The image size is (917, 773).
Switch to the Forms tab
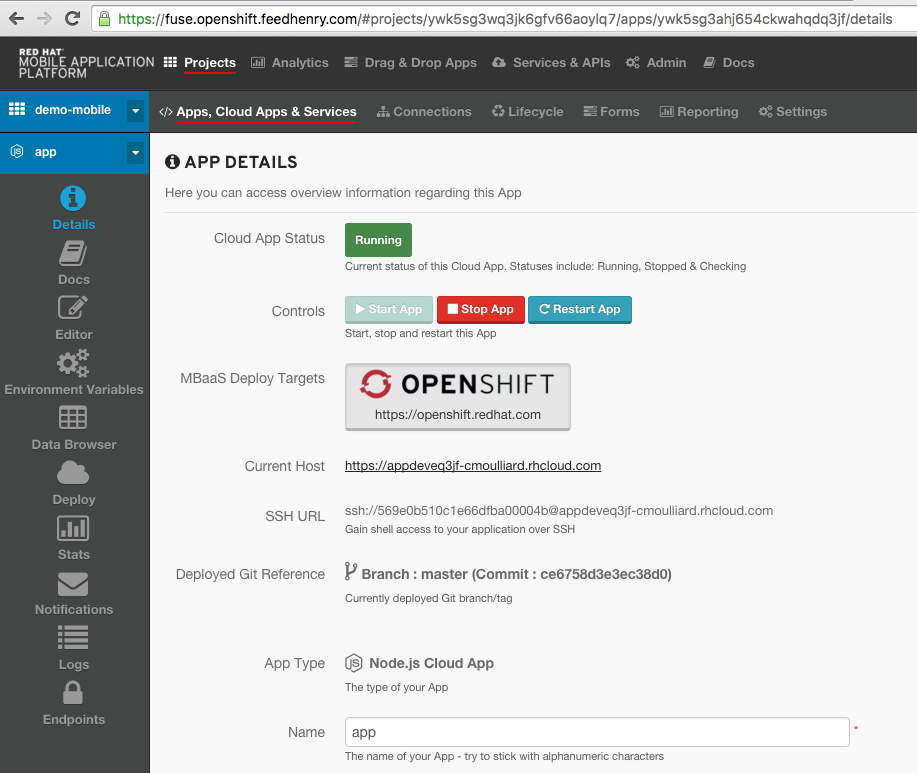point(611,112)
